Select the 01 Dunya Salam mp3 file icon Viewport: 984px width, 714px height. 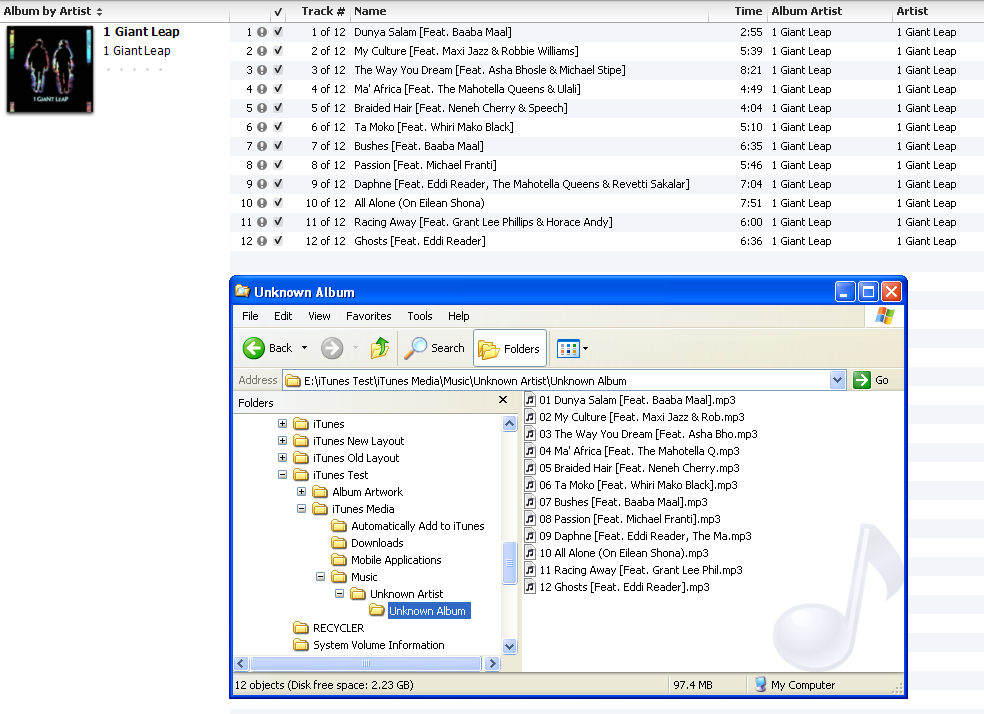(530, 400)
